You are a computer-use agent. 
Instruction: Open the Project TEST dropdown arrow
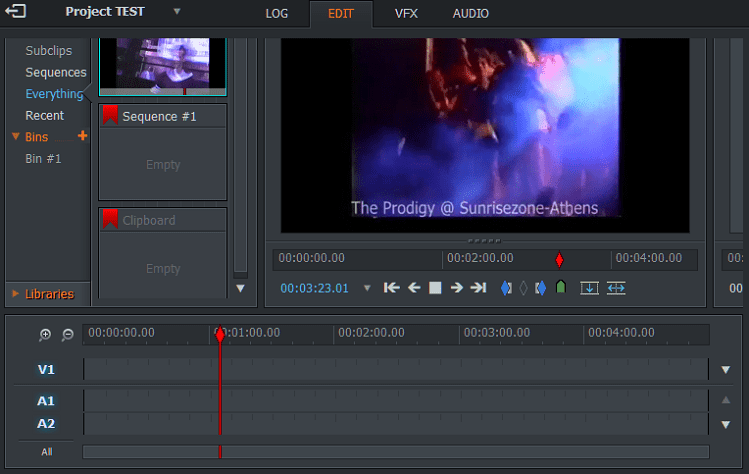[x=177, y=11]
